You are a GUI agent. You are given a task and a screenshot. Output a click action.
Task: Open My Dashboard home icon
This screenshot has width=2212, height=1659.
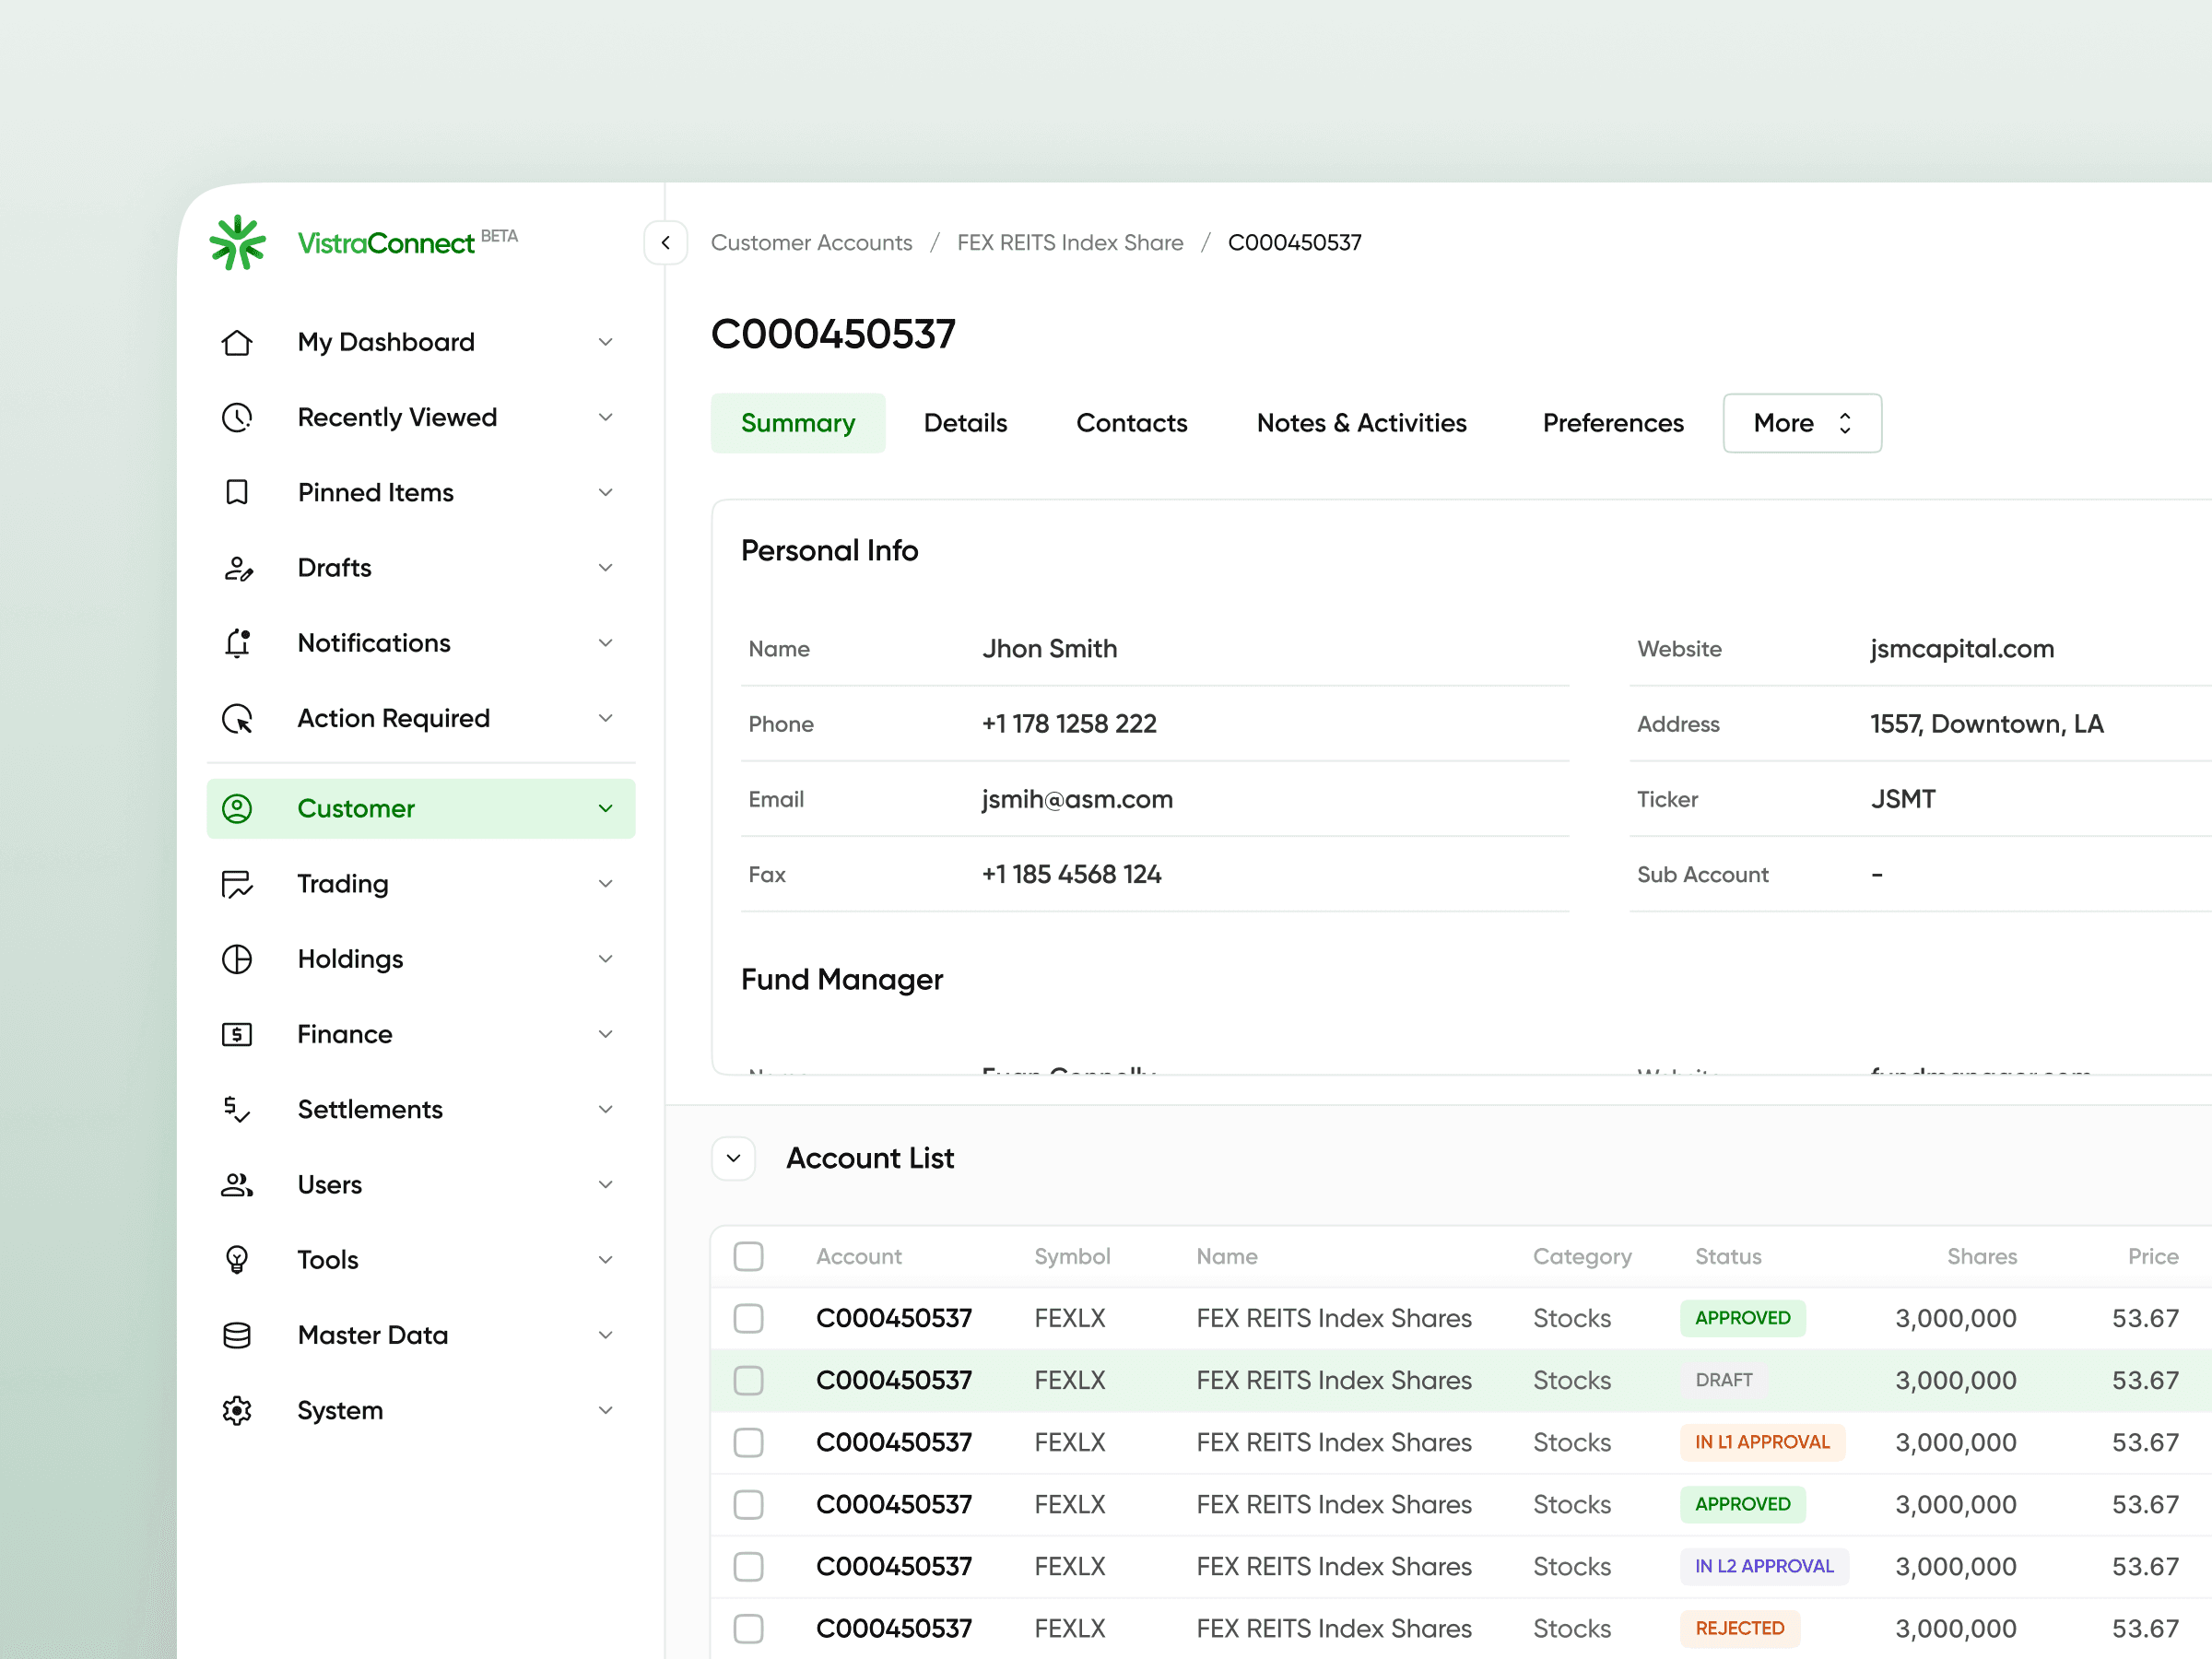(237, 342)
